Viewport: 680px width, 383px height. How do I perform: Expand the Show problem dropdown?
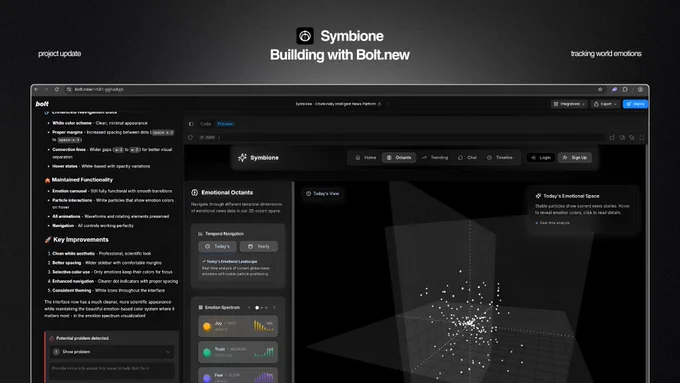(x=112, y=352)
